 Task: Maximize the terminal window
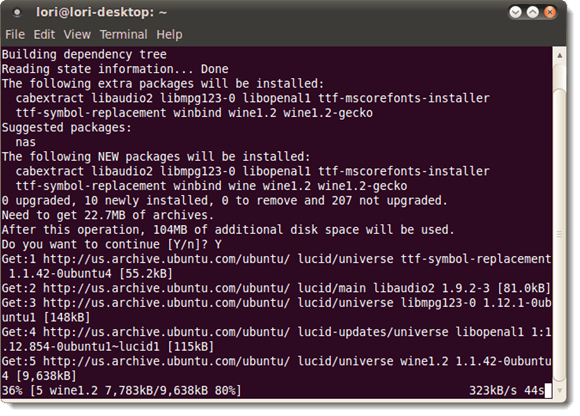(x=533, y=13)
